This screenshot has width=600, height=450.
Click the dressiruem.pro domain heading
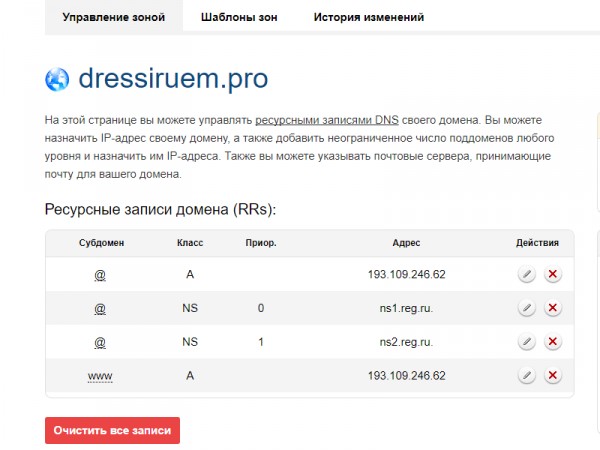click(x=173, y=78)
